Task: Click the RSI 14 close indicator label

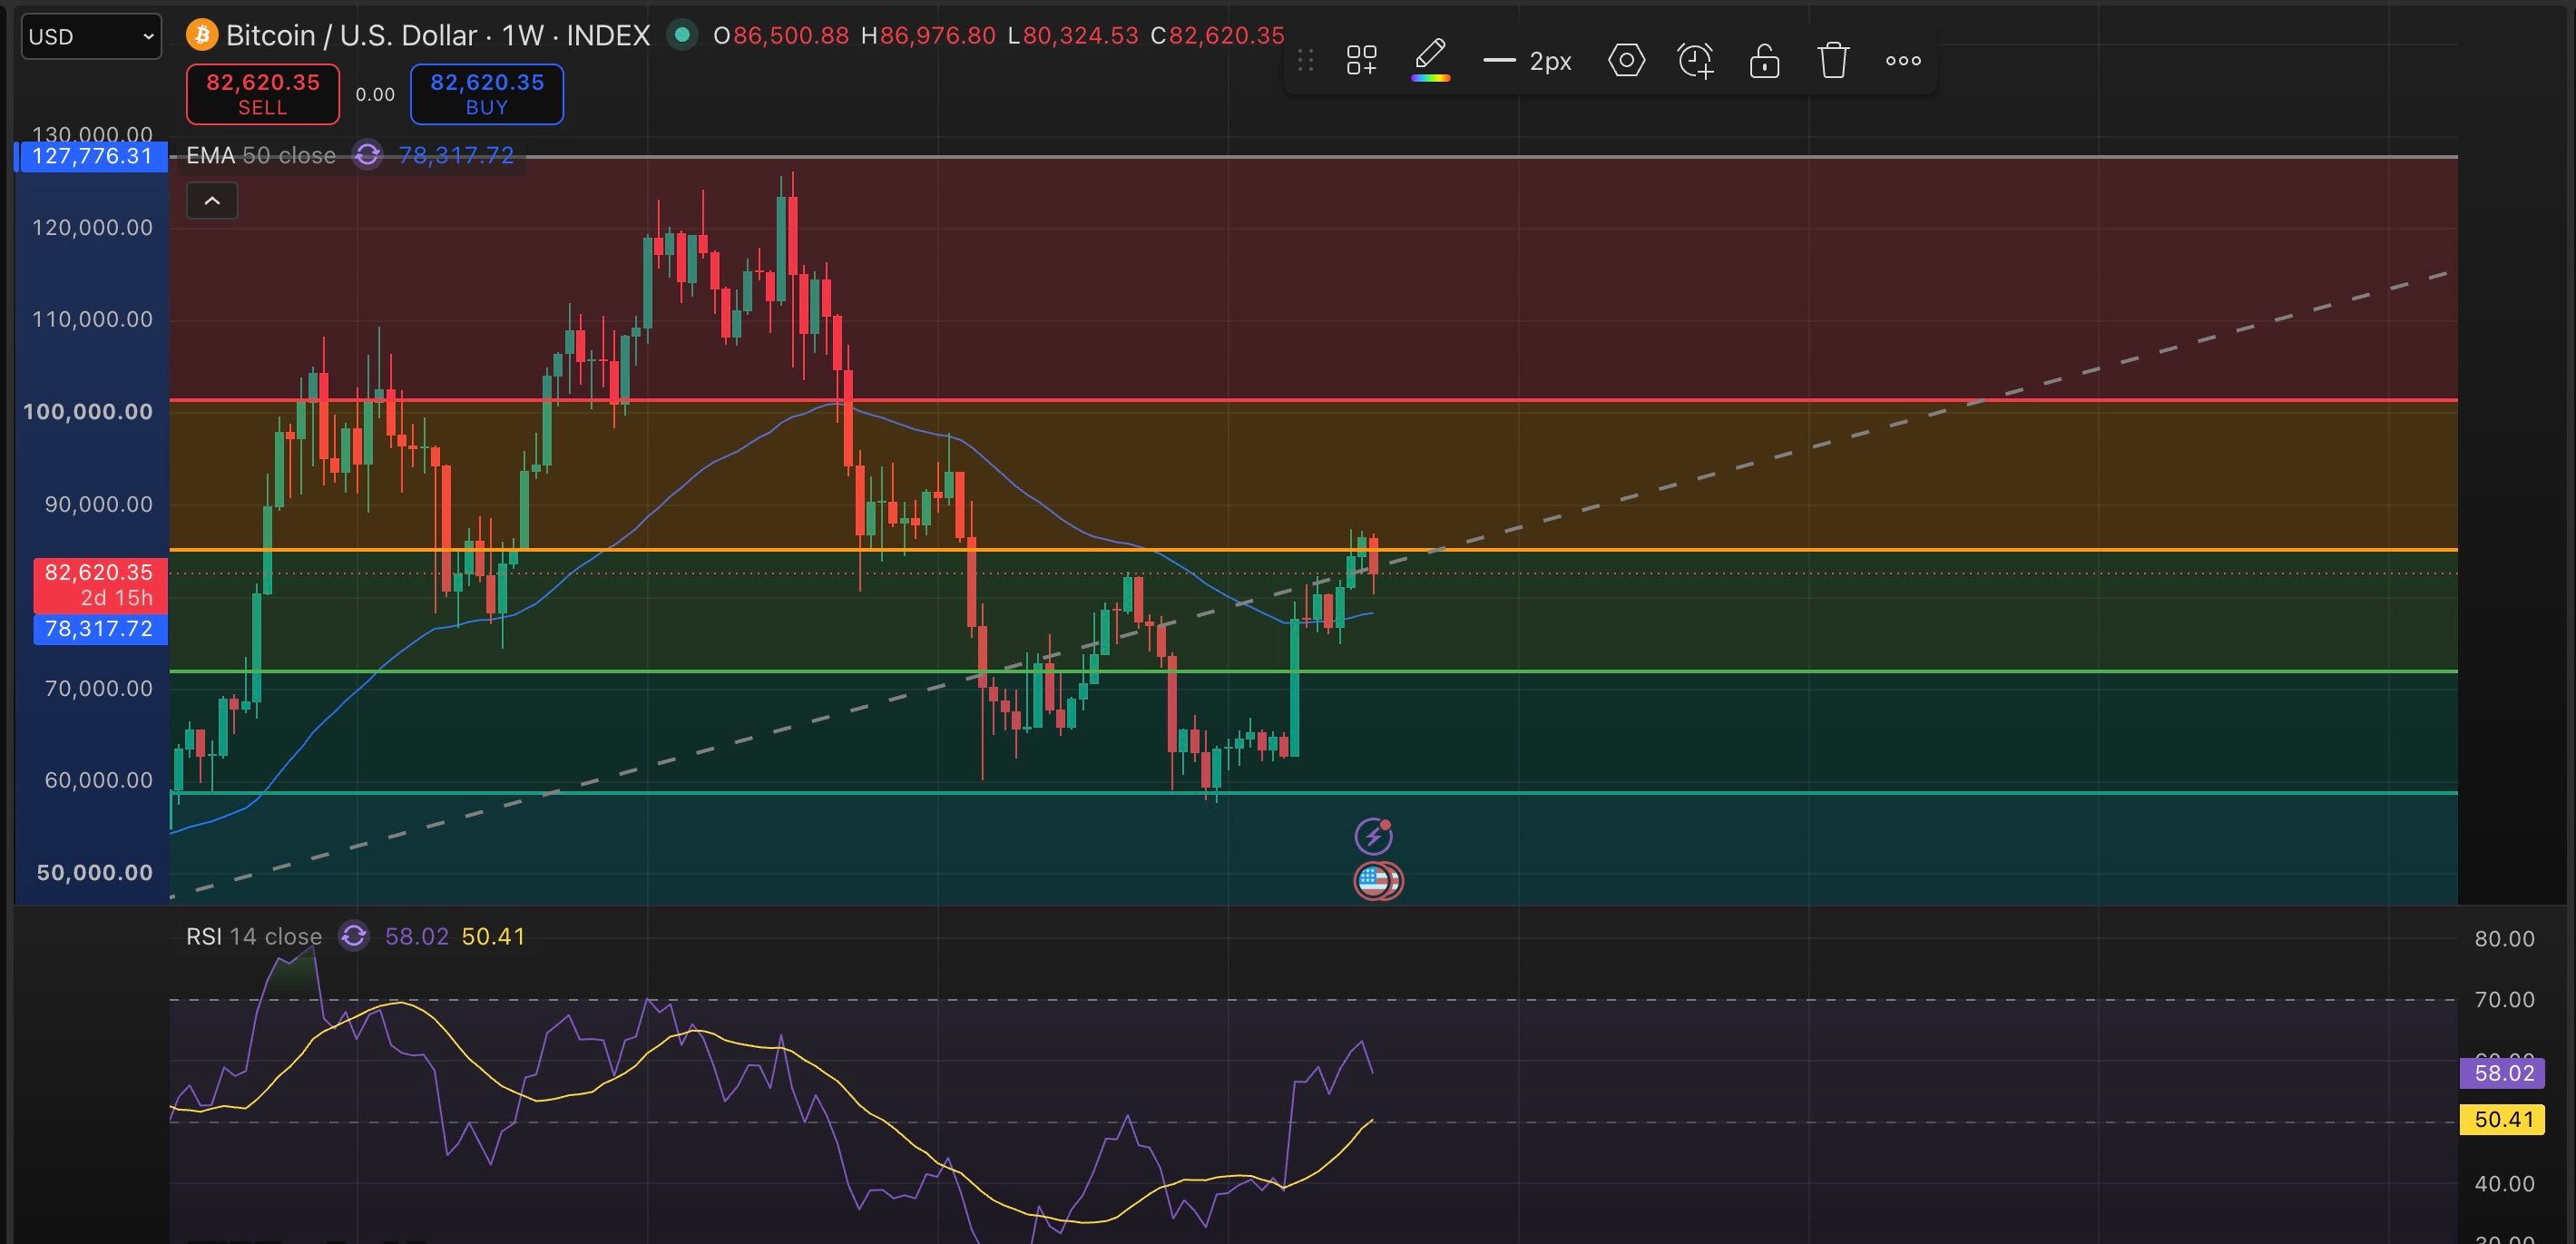Action: pyautogui.click(x=254, y=937)
